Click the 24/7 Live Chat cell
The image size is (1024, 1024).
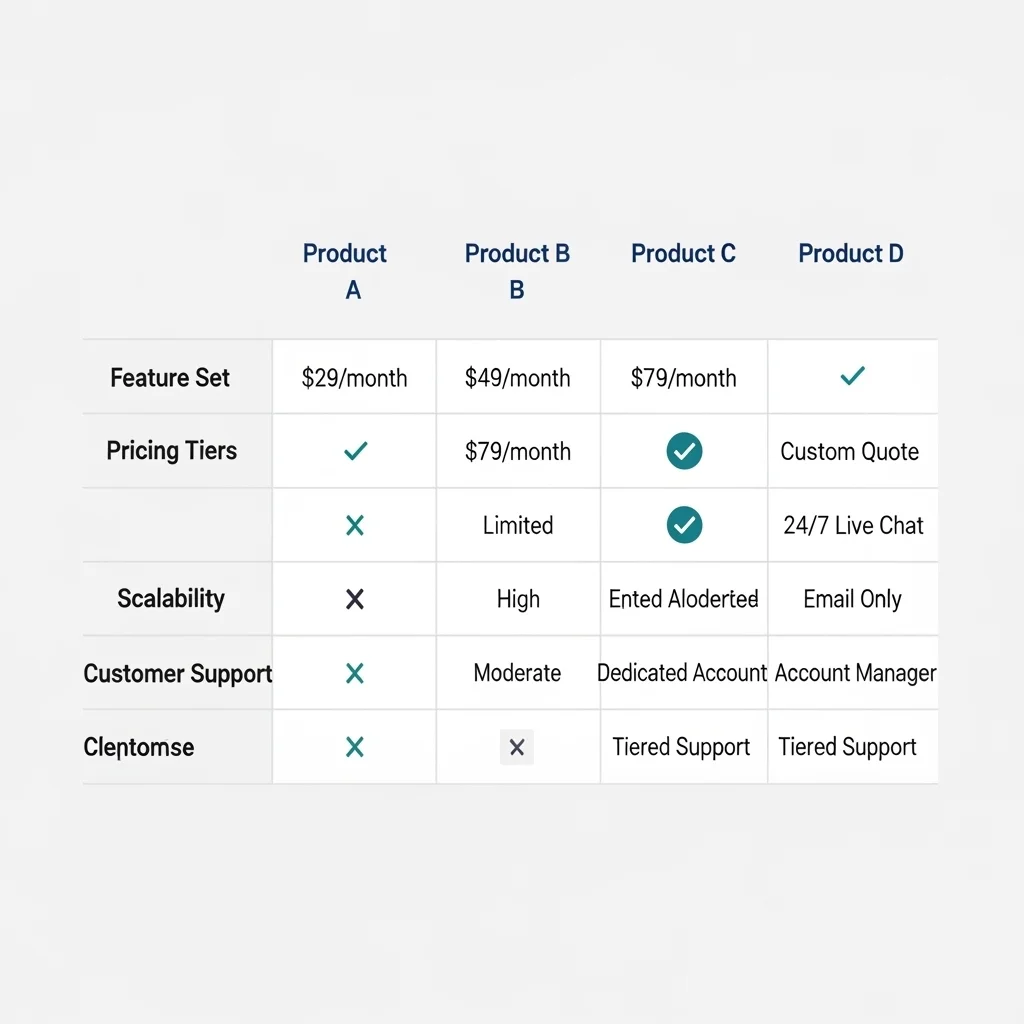[853, 525]
